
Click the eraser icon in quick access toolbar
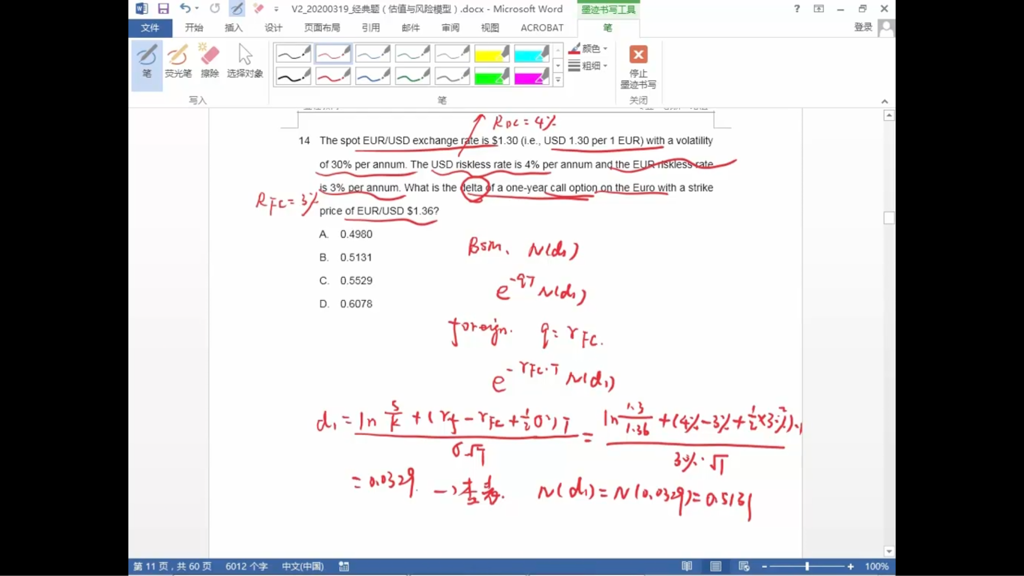coord(259,8)
